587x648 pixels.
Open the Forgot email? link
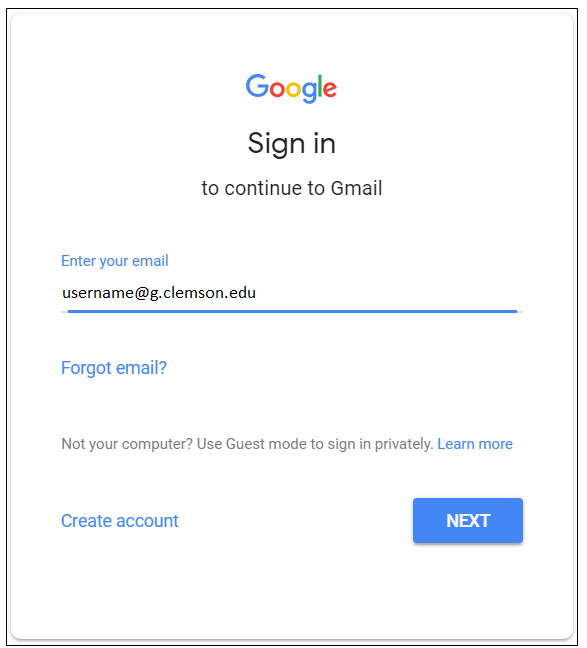(x=114, y=368)
